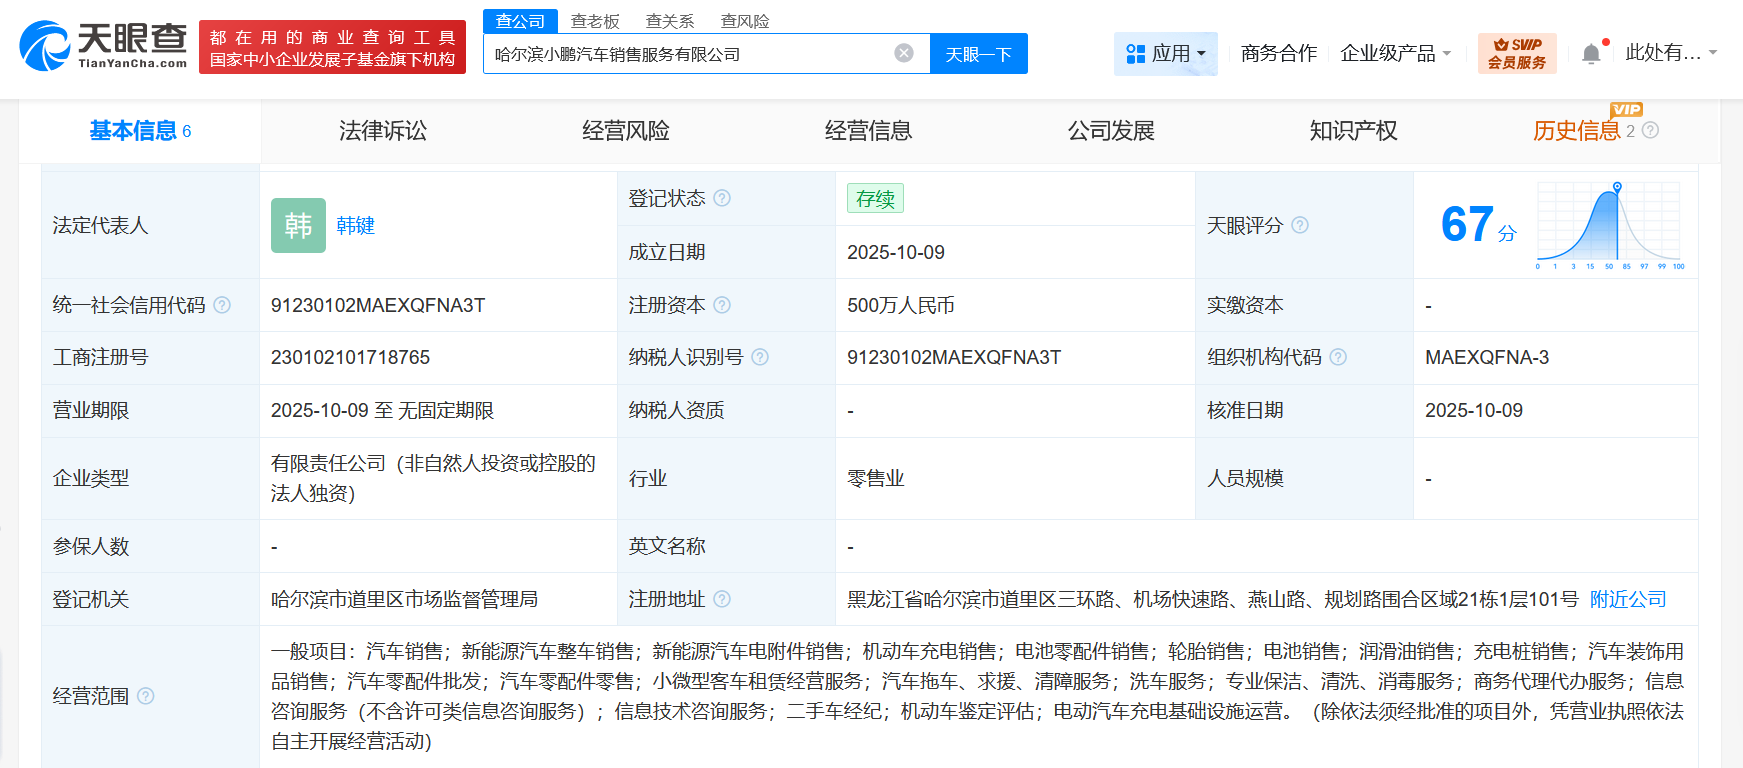The width and height of the screenshot is (1743, 768).
Task: Click help icon next to 统一社会信用代码
Action: (x=222, y=305)
